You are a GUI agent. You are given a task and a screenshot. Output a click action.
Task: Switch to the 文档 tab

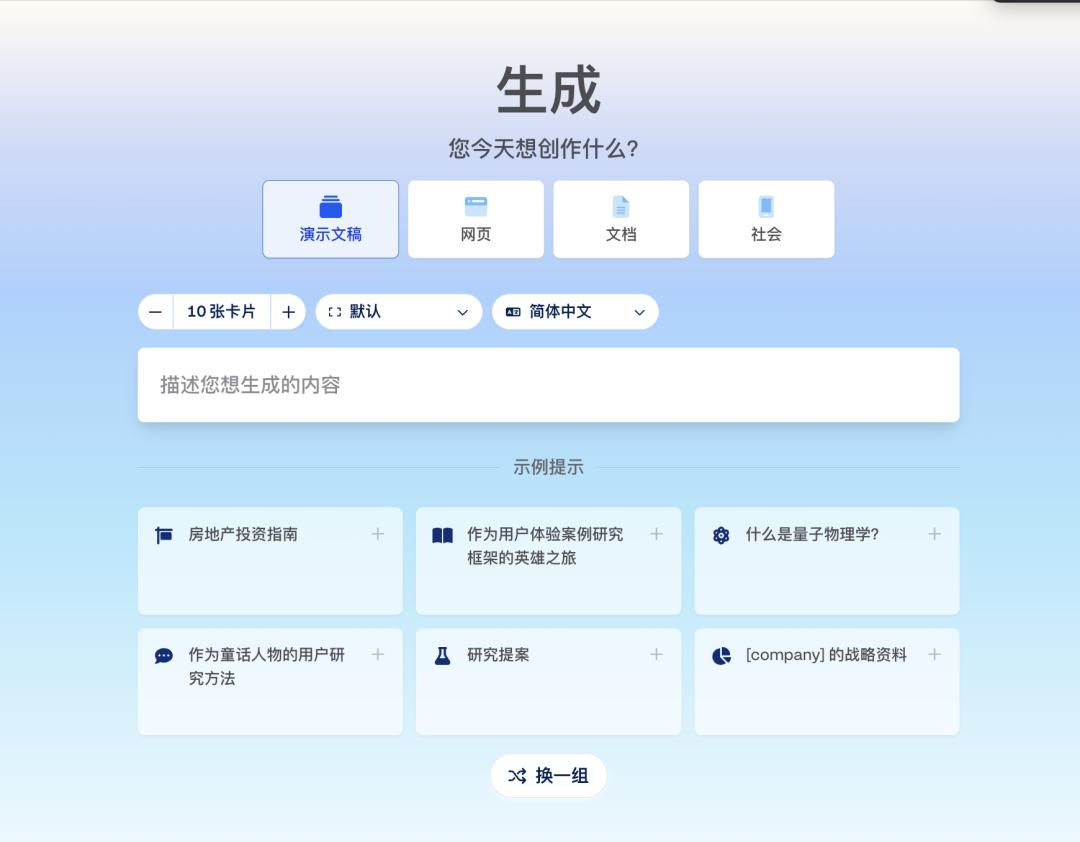(621, 219)
